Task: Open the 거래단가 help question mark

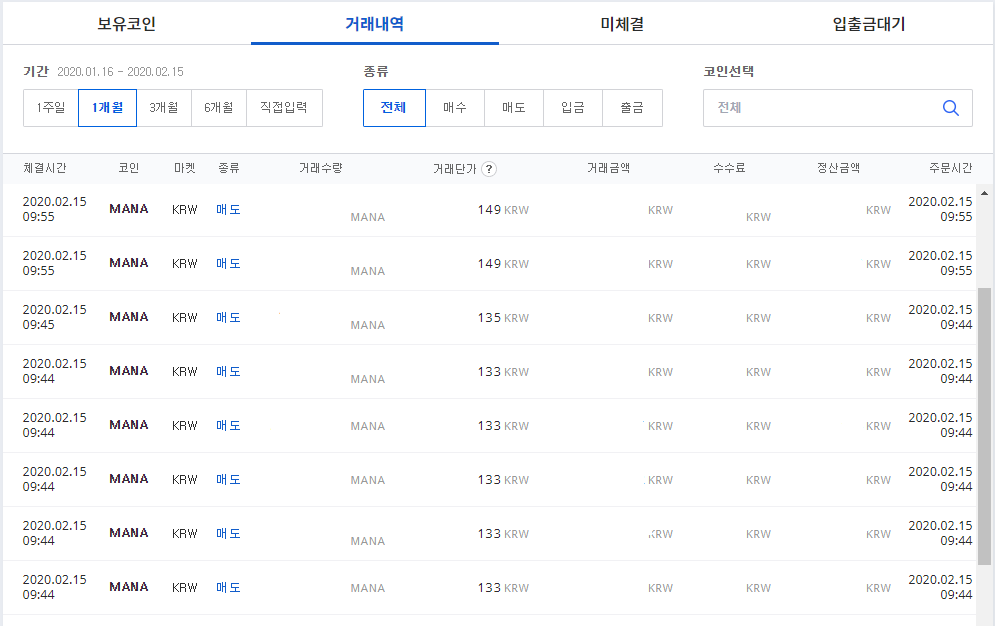Action: [x=488, y=169]
